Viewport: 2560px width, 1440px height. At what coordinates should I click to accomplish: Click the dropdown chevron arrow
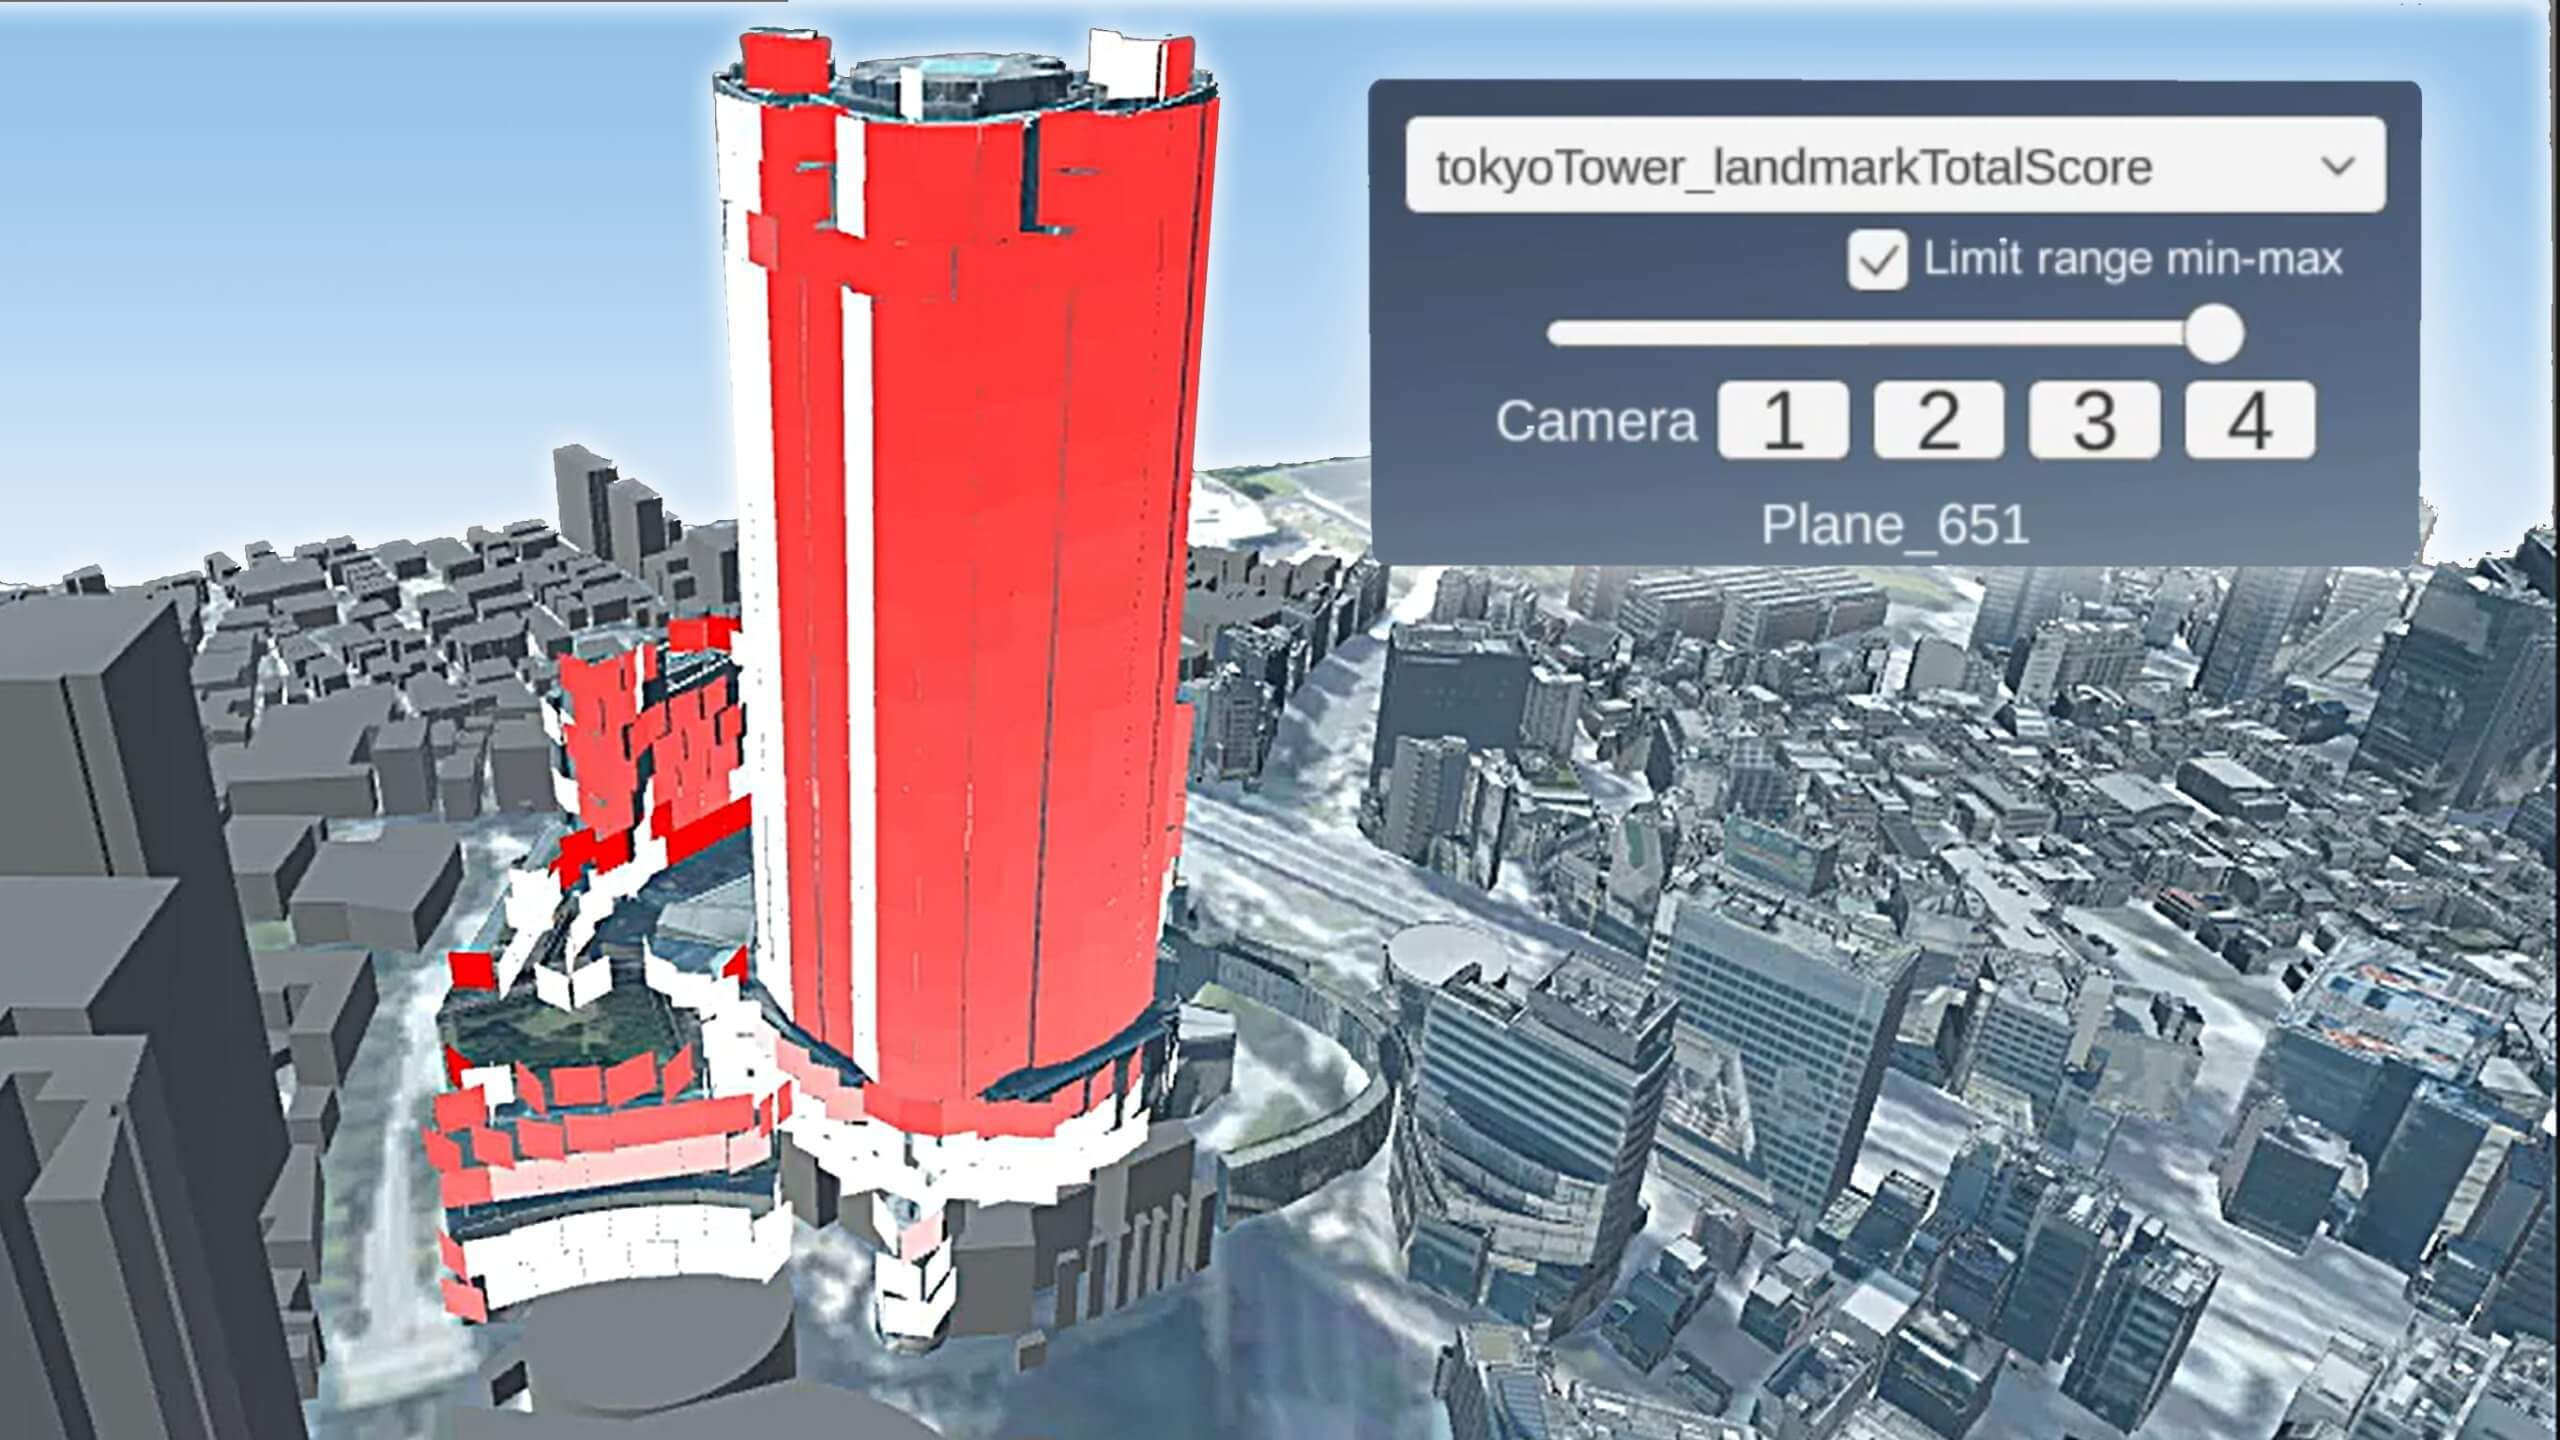(x=2338, y=165)
